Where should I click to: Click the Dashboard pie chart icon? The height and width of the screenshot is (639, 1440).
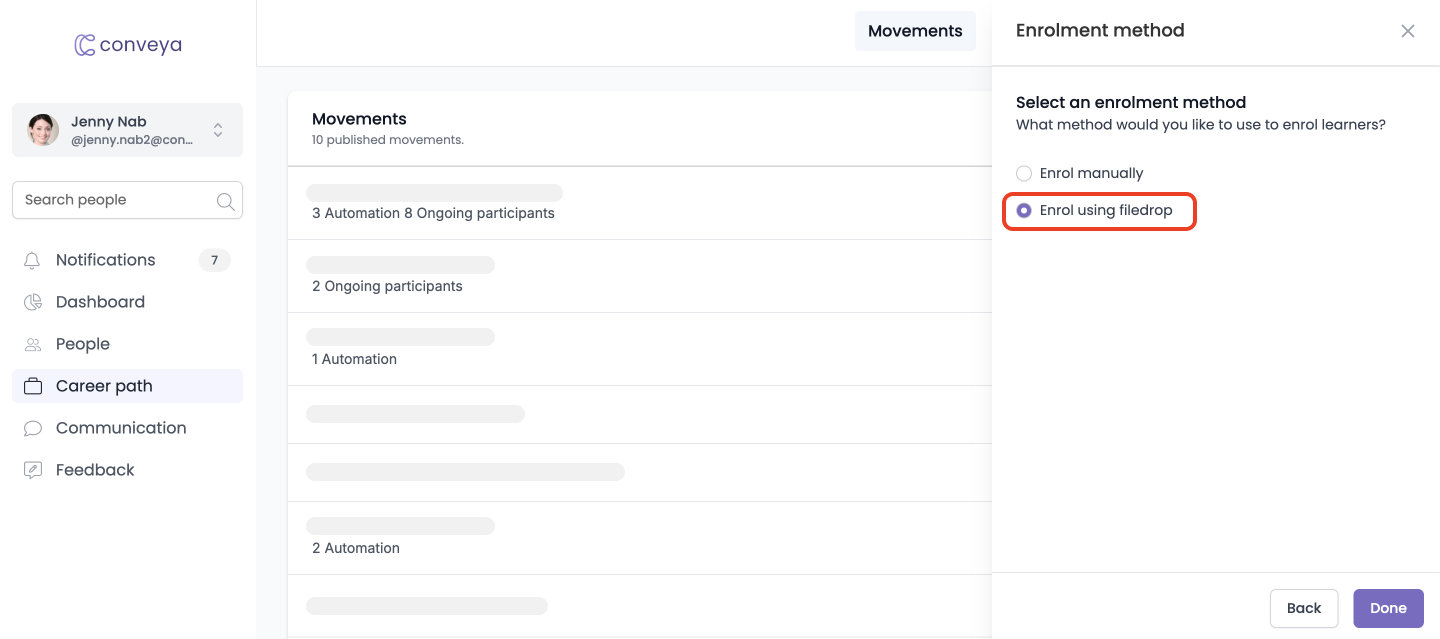33,302
